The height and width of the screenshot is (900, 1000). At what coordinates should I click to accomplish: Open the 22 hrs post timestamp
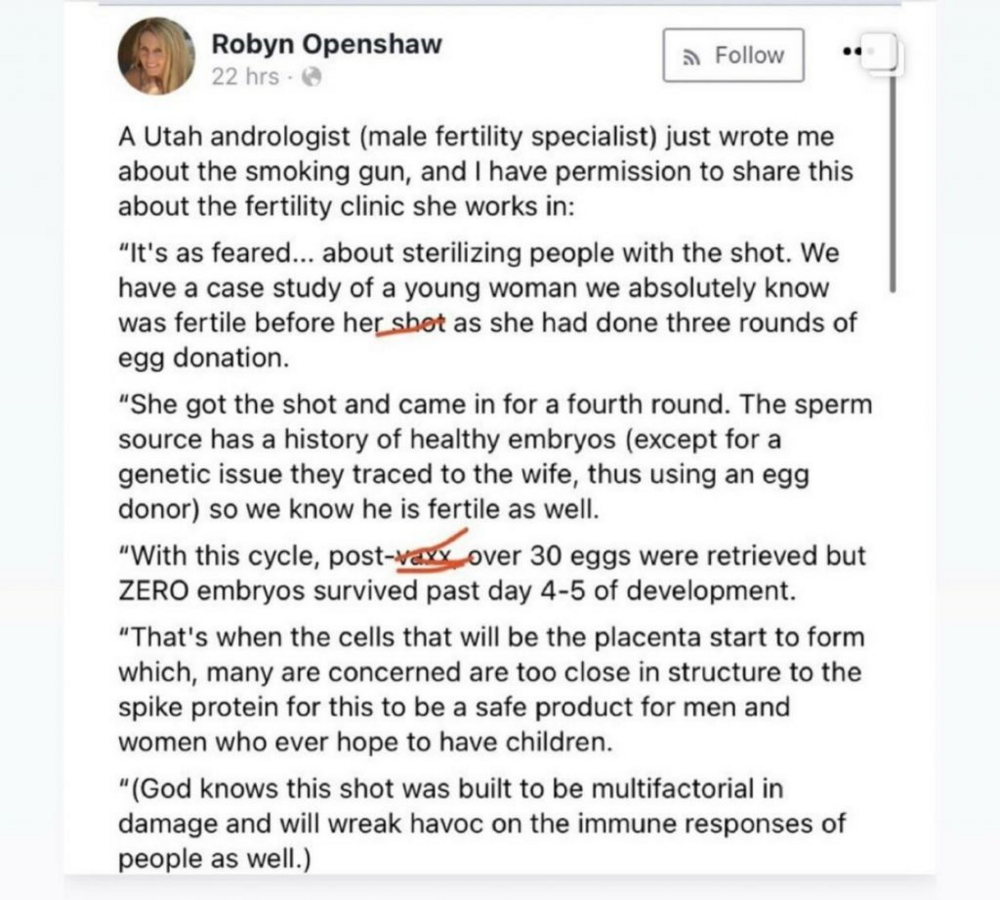245,77
